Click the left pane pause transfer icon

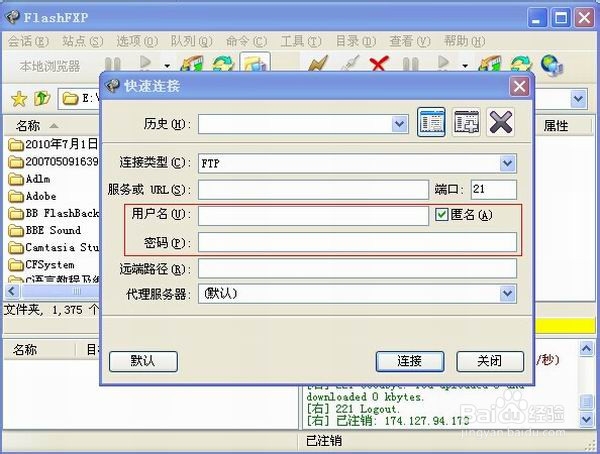[112, 65]
